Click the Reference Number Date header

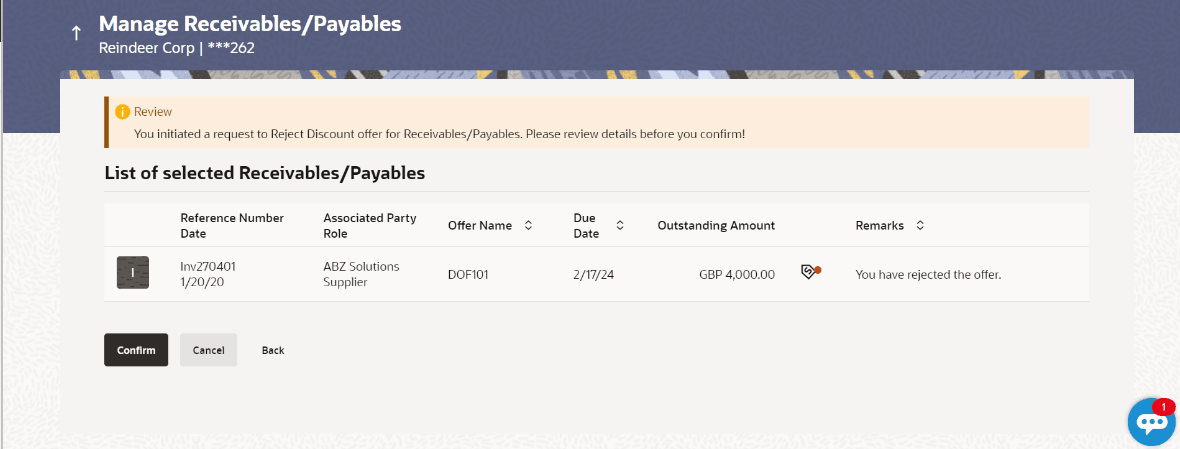click(232, 226)
